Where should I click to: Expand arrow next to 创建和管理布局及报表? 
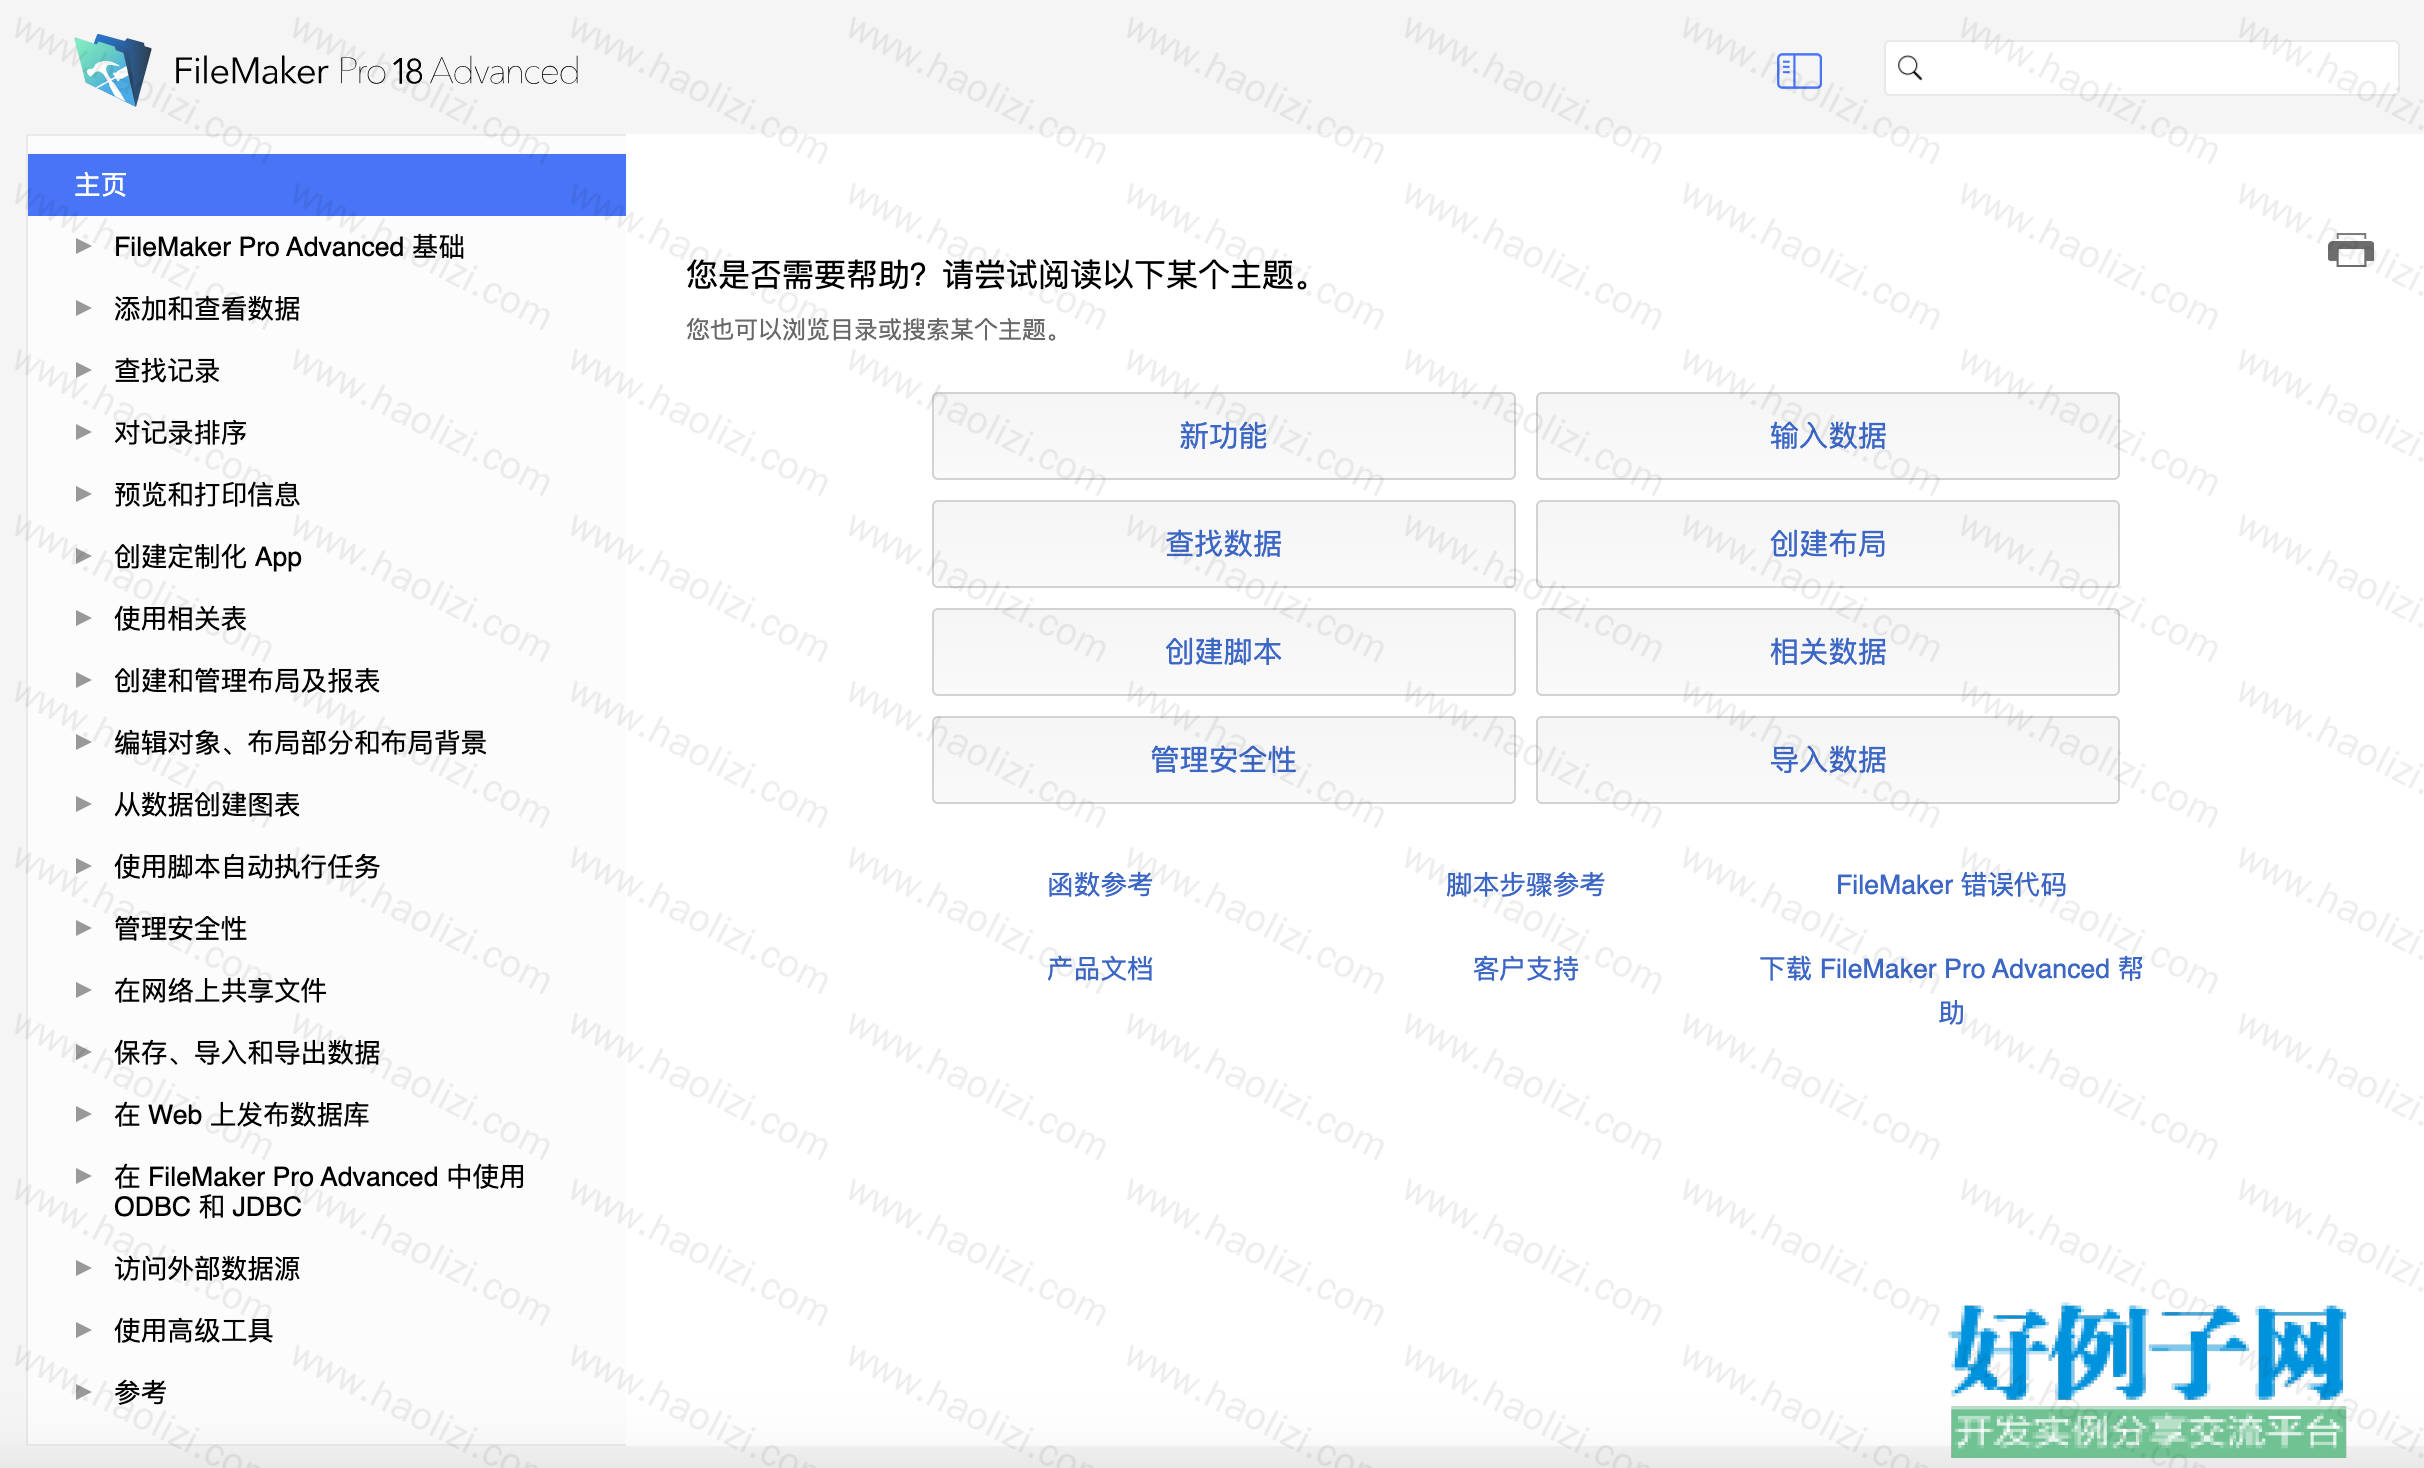[x=84, y=680]
